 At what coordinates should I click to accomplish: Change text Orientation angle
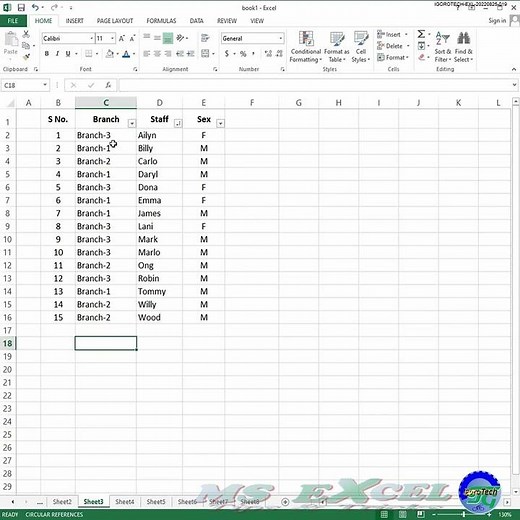[180, 38]
